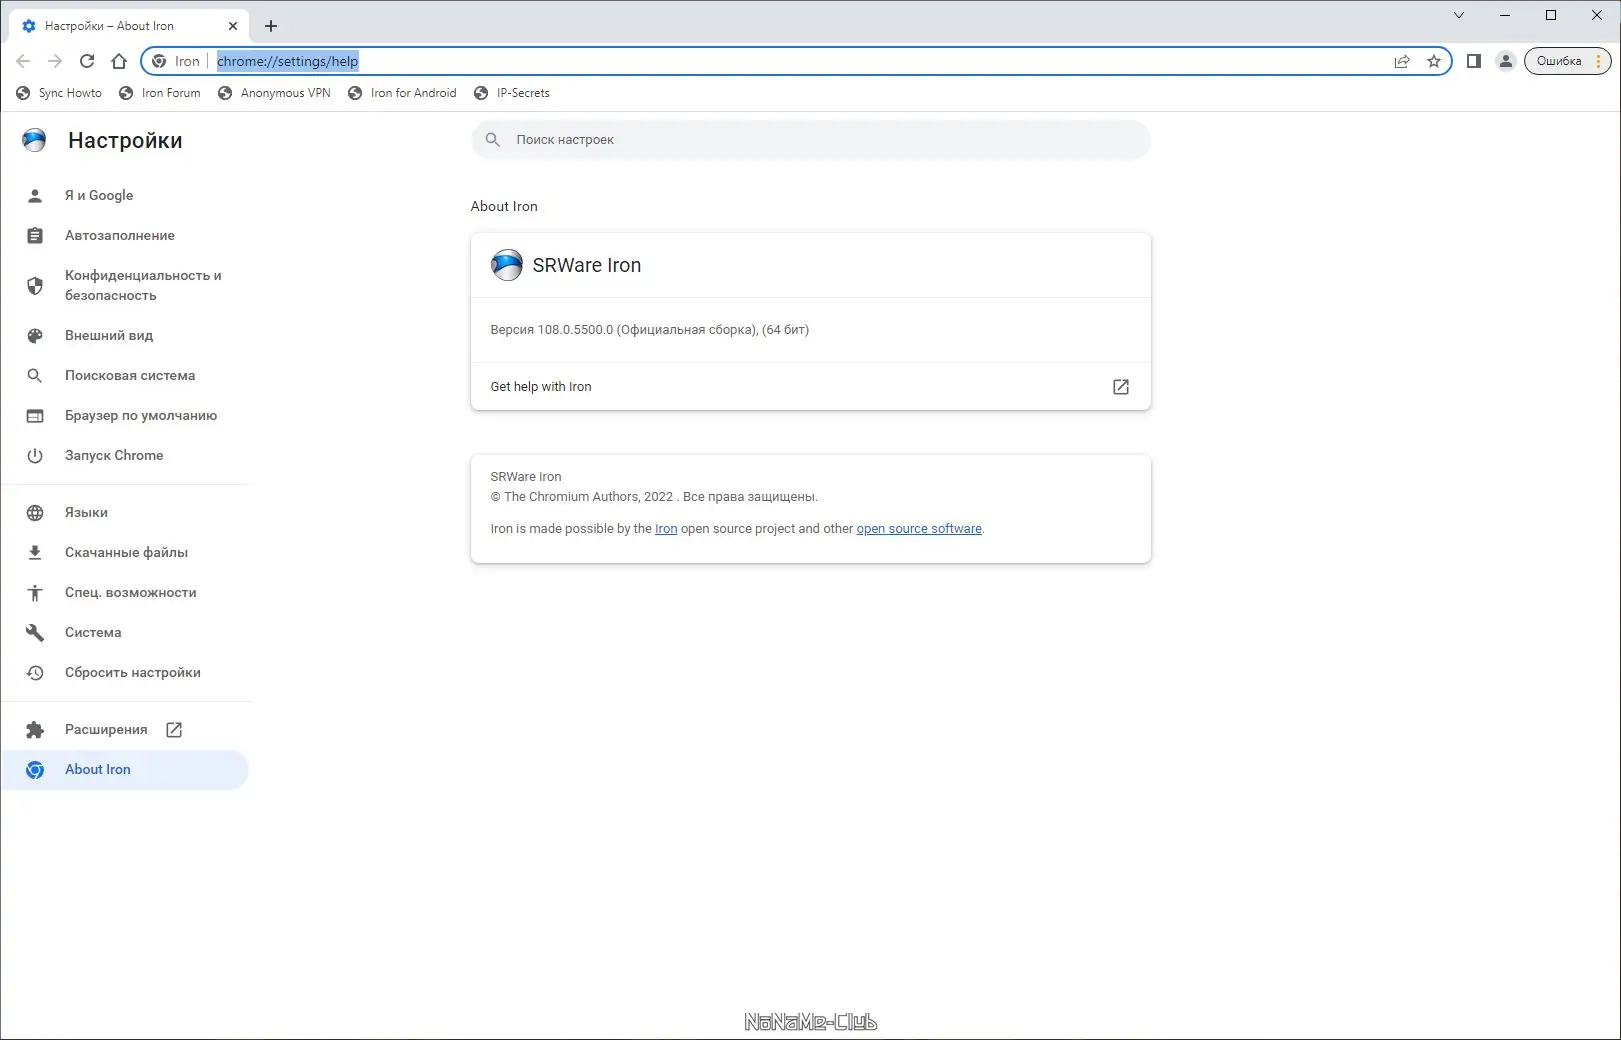Open the open source software link

[x=919, y=528]
